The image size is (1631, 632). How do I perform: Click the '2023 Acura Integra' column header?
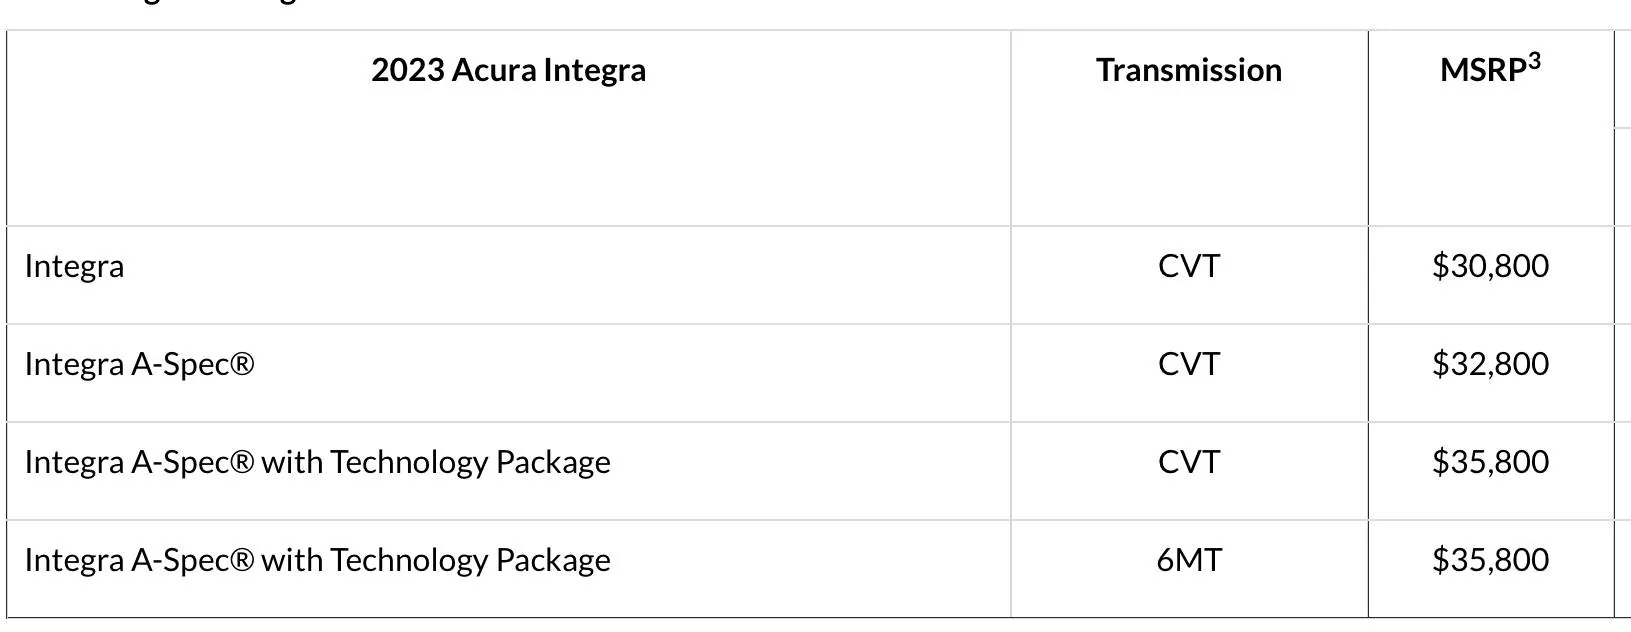(508, 70)
